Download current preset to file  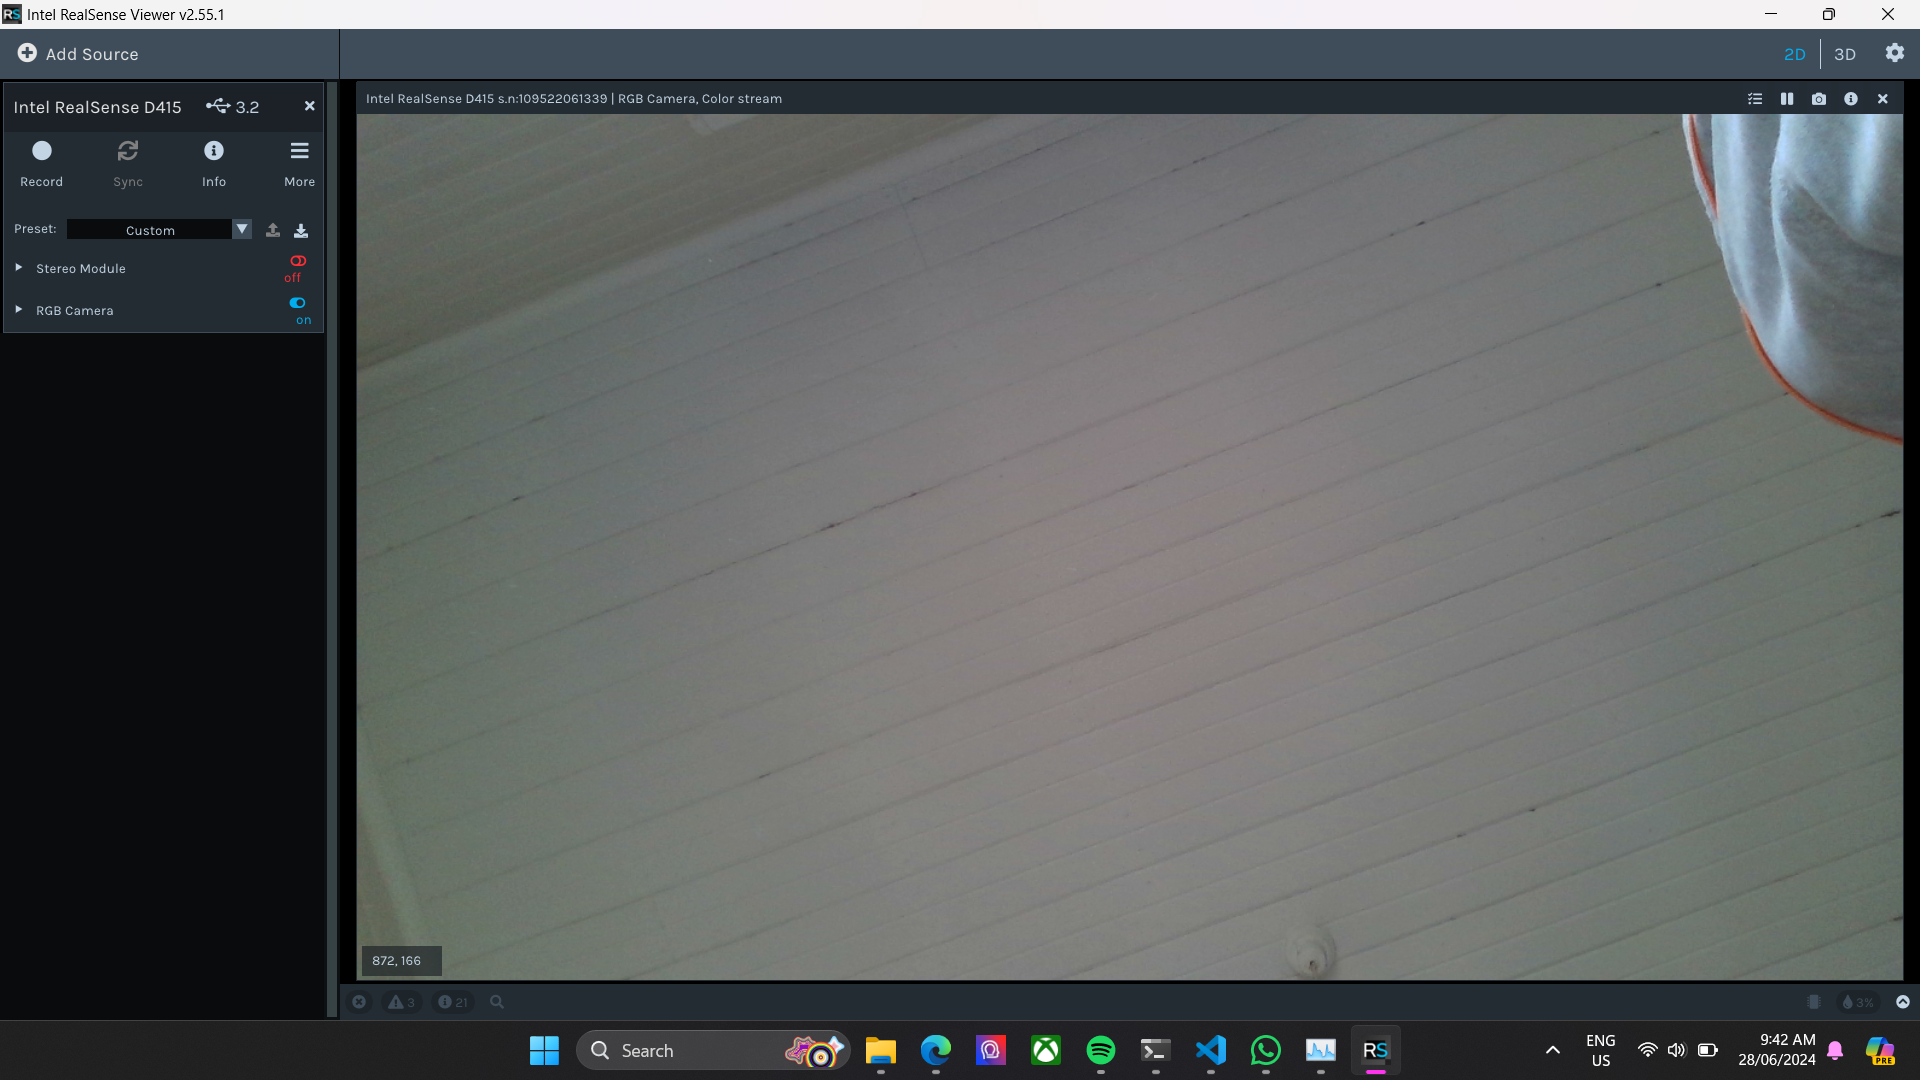point(301,230)
